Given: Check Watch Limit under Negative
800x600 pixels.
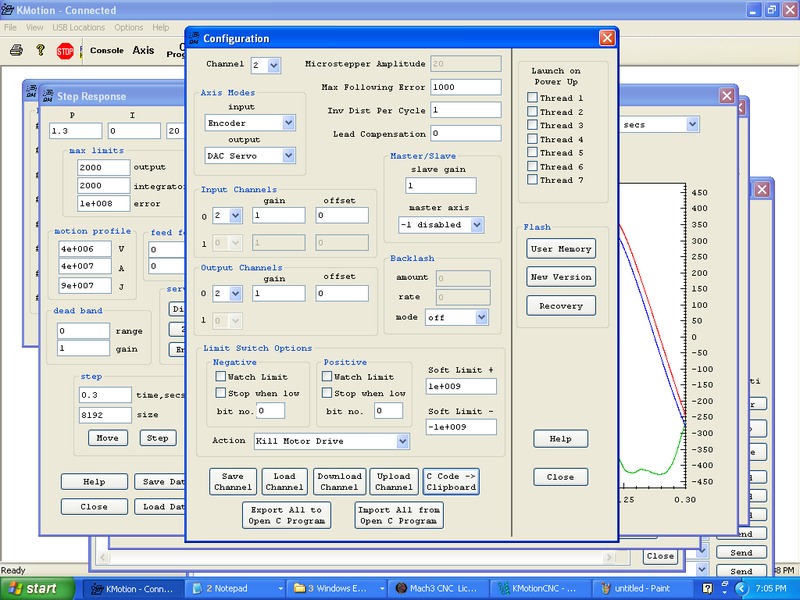Looking at the screenshot, I should click(221, 377).
